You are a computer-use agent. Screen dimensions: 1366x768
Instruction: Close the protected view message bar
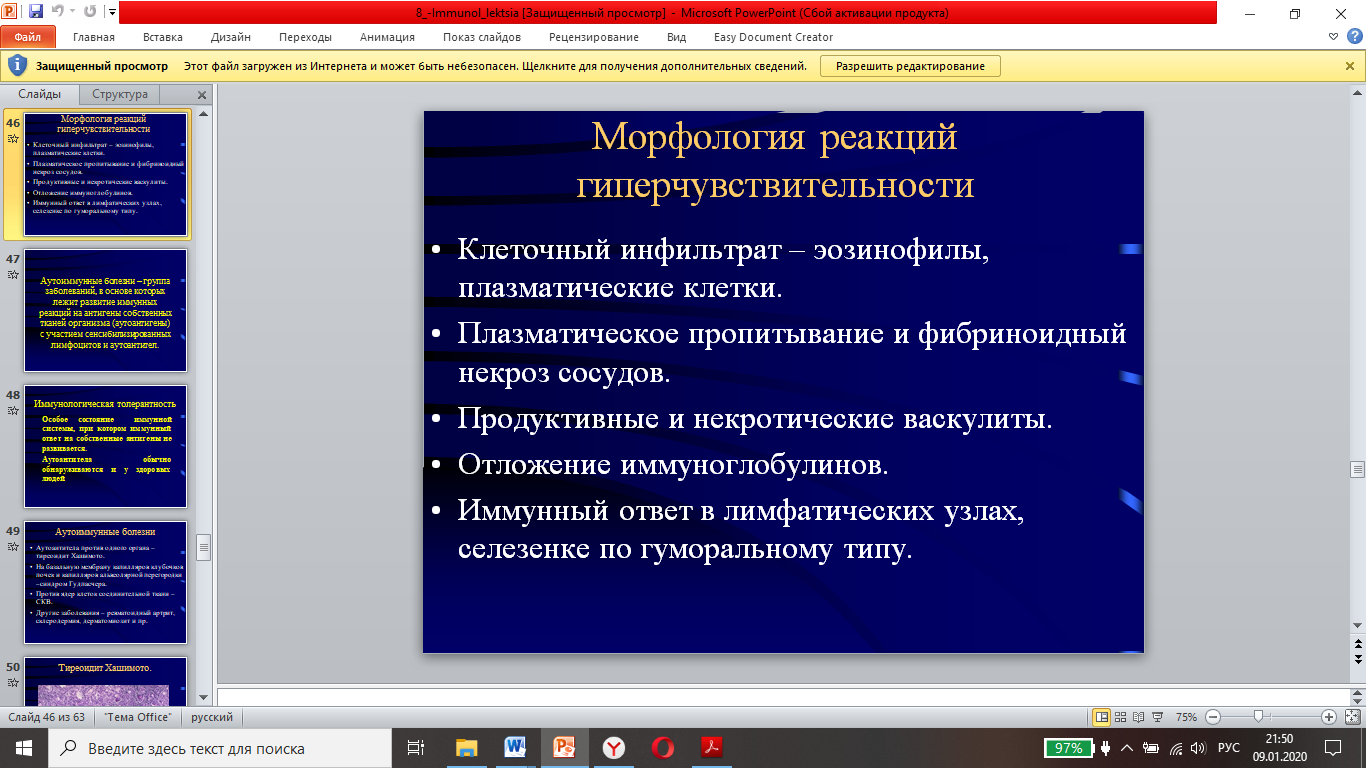click(x=1350, y=66)
